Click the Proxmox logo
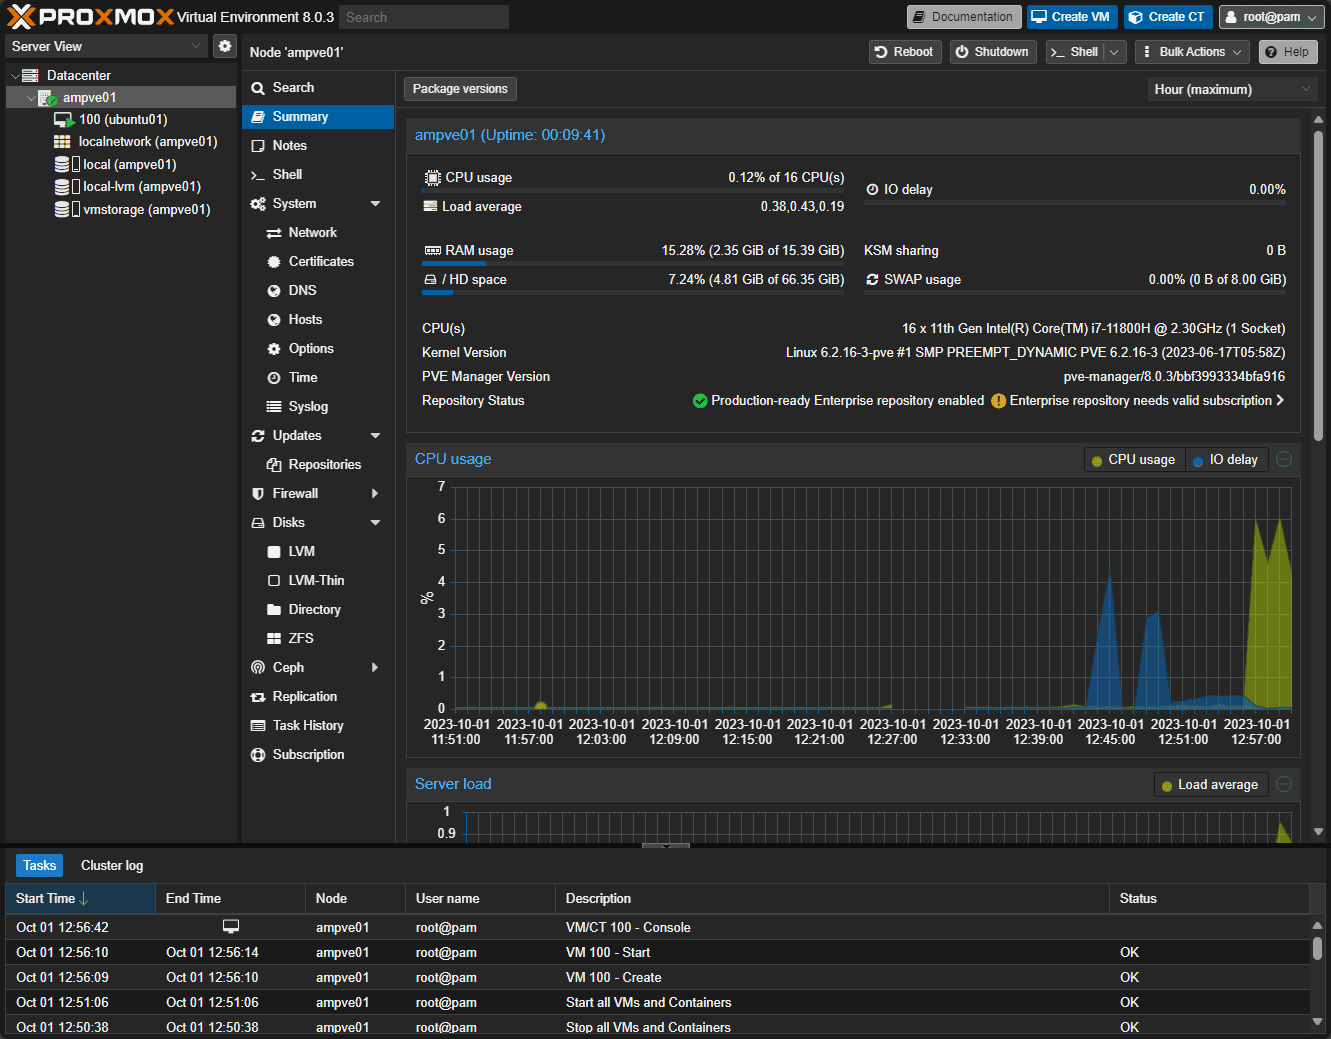1331x1039 pixels. tap(90, 17)
